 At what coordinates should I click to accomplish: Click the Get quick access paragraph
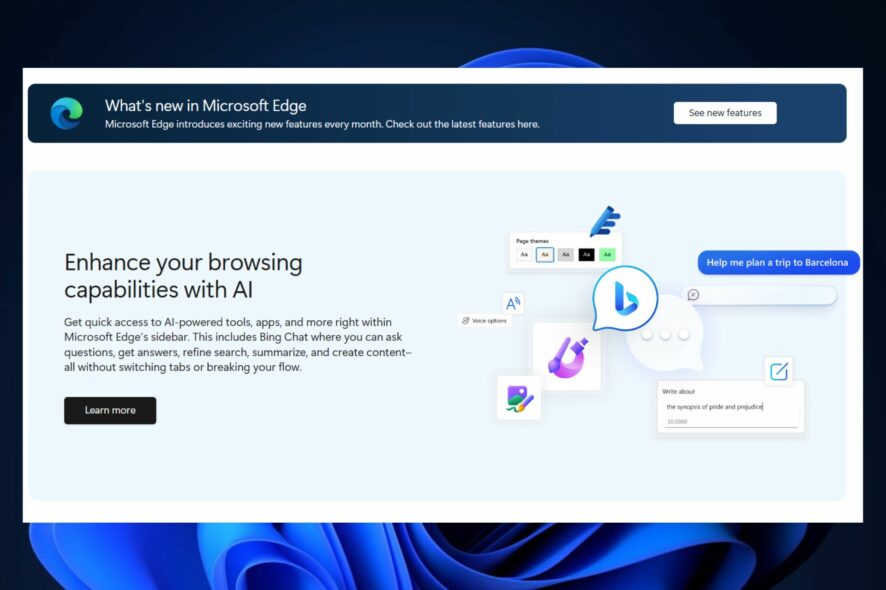click(x=238, y=345)
